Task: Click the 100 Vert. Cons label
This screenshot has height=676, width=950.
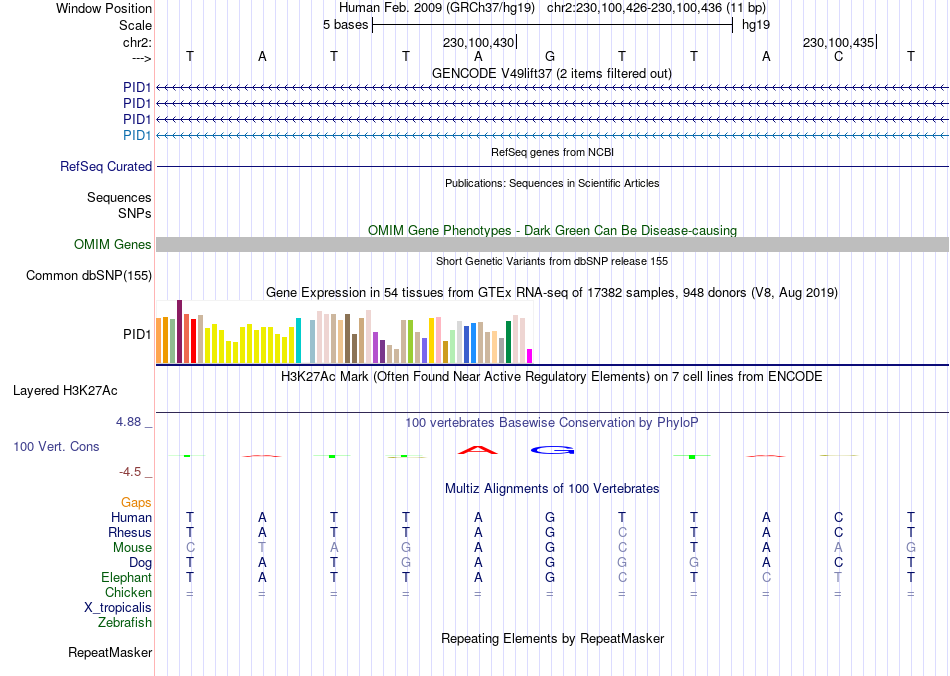Action: click(x=56, y=446)
